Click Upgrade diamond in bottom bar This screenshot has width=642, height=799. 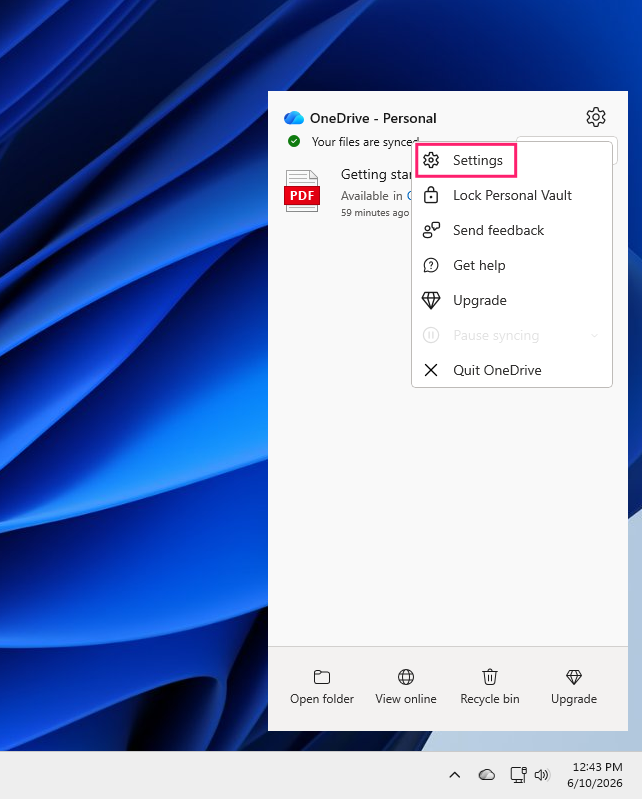(574, 687)
